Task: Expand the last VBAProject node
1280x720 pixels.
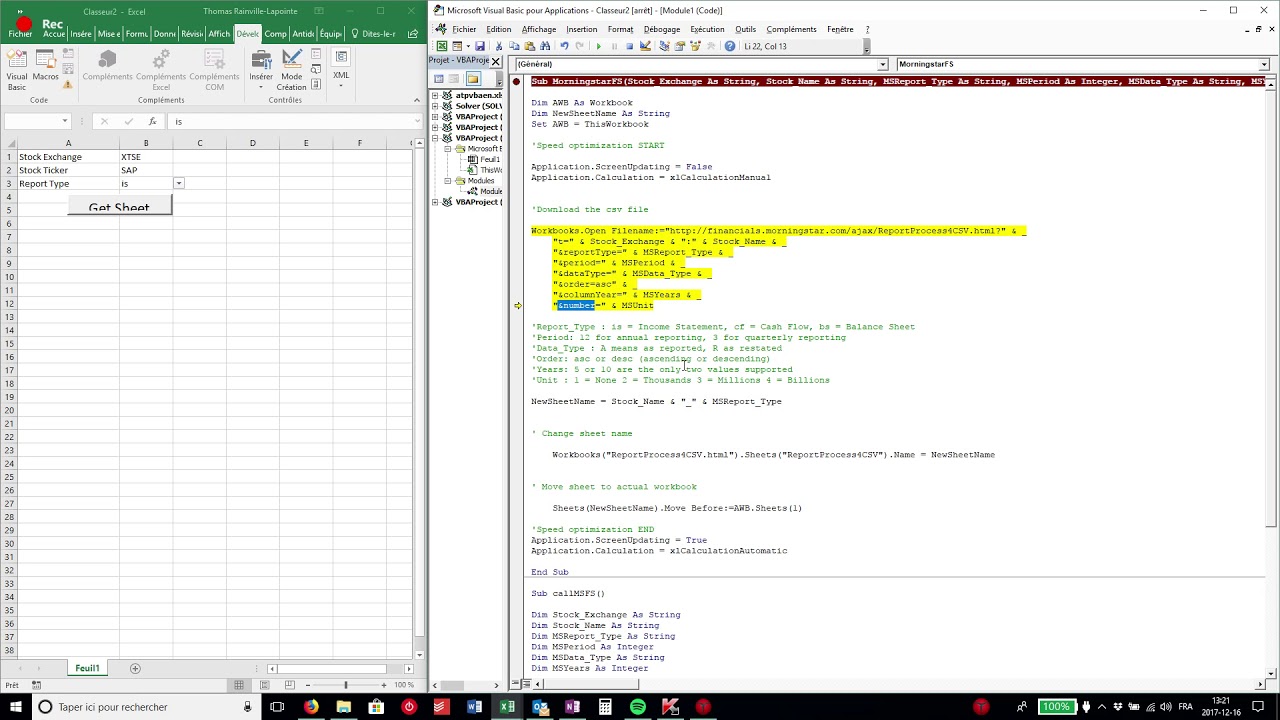Action: [x=435, y=202]
